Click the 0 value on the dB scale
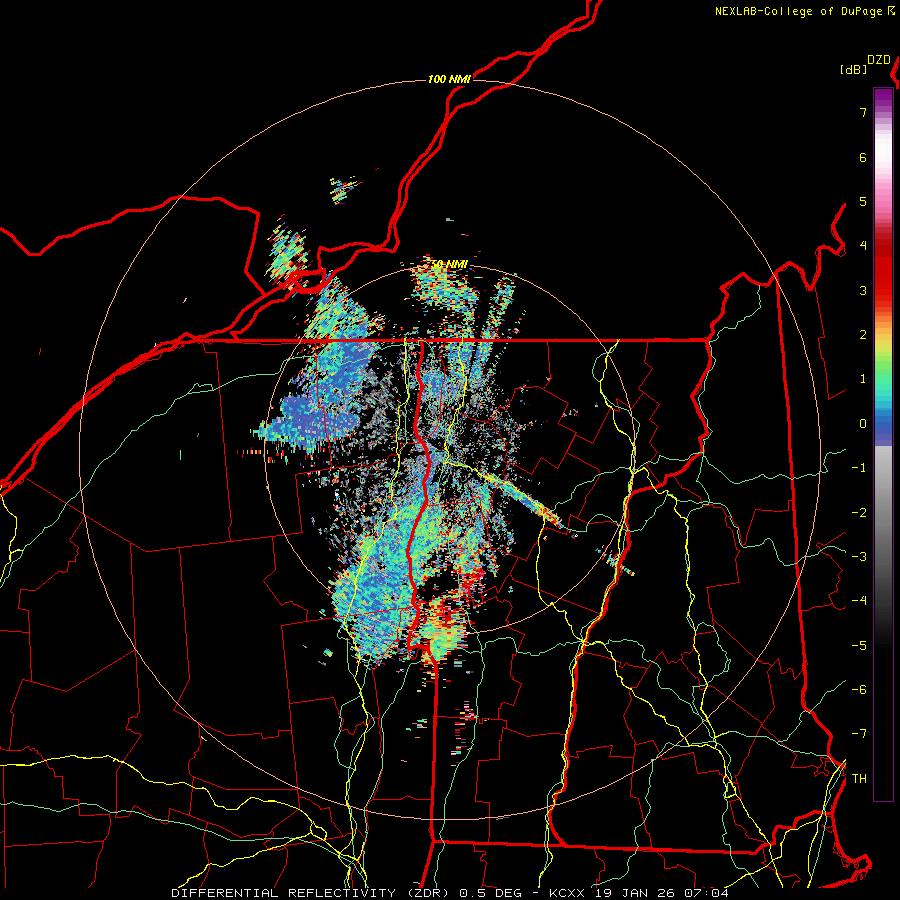 863,424
